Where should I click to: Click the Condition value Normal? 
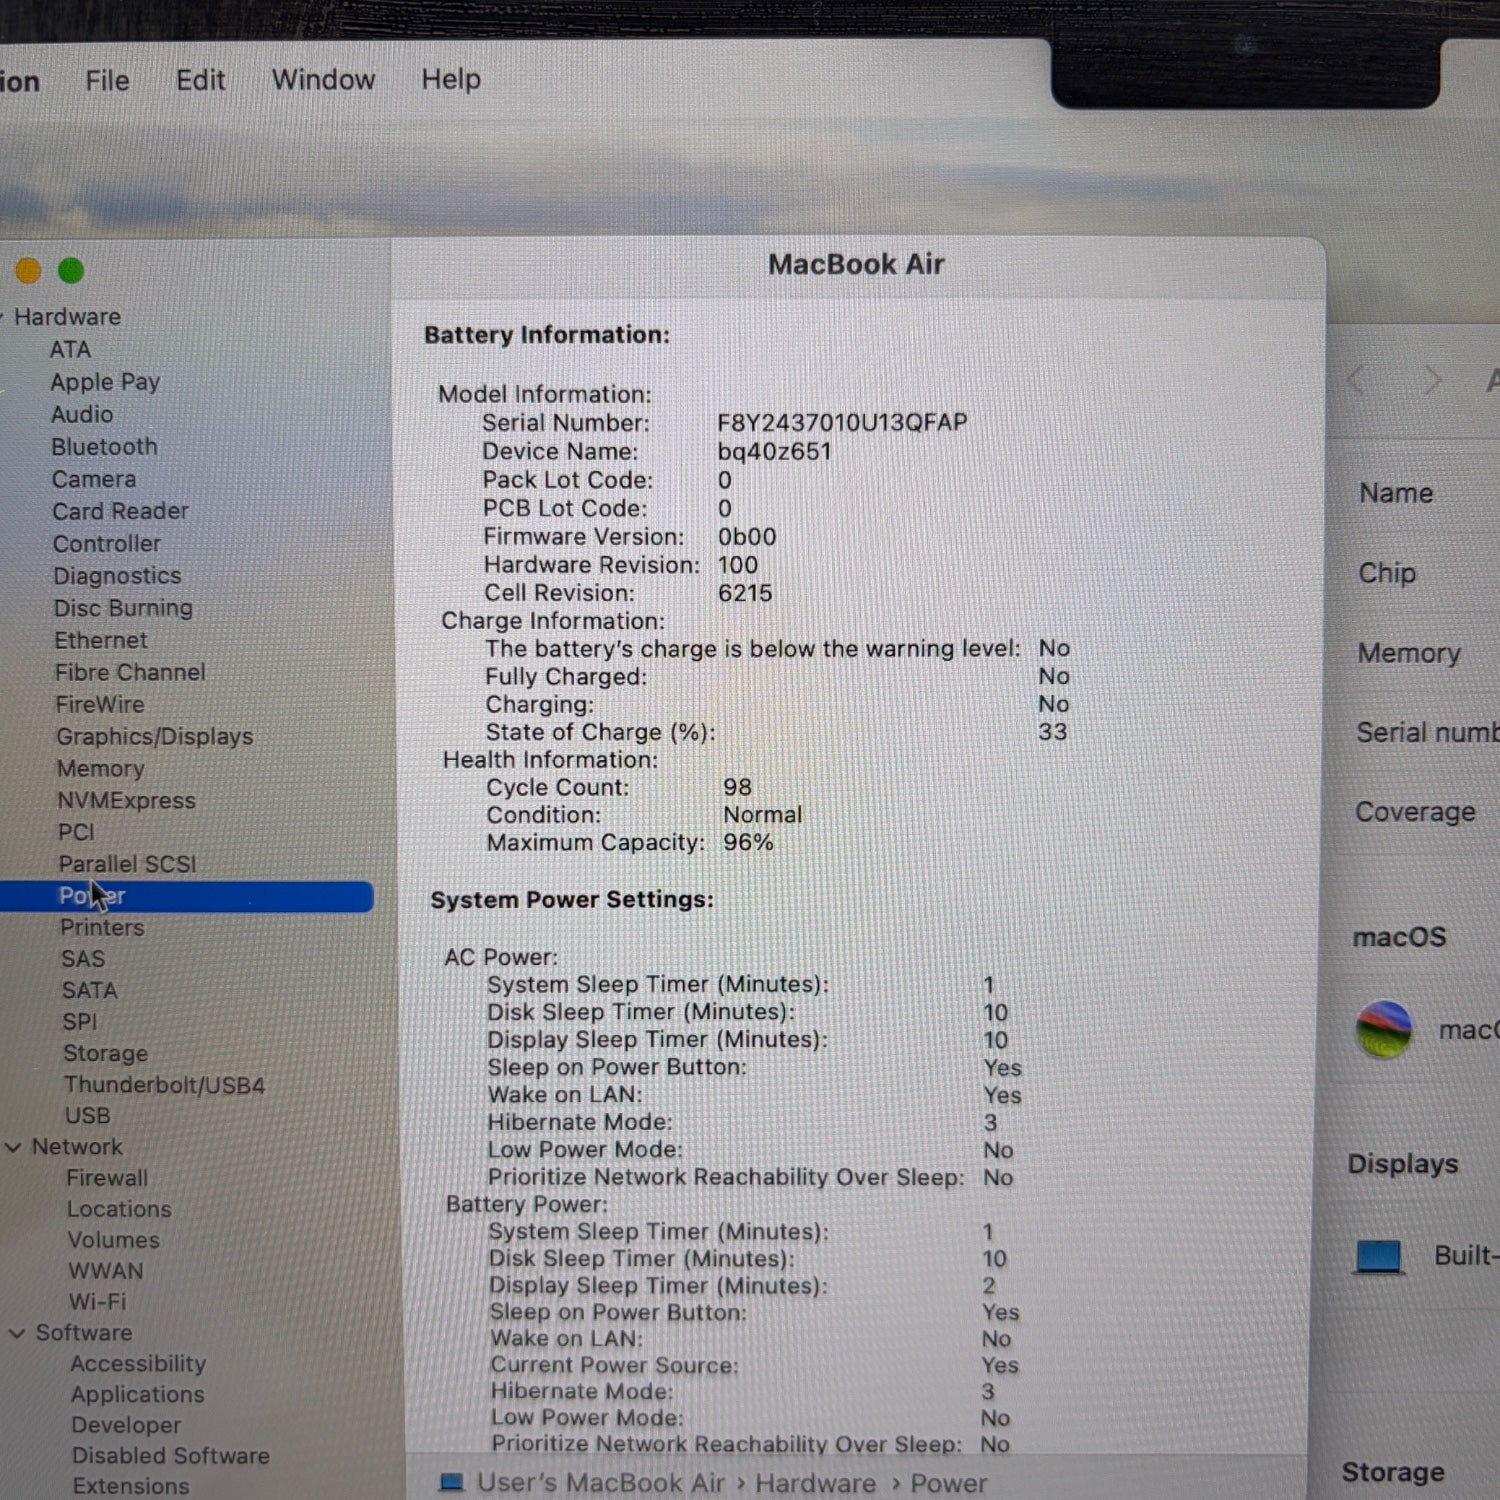click(x=762, y=815)
